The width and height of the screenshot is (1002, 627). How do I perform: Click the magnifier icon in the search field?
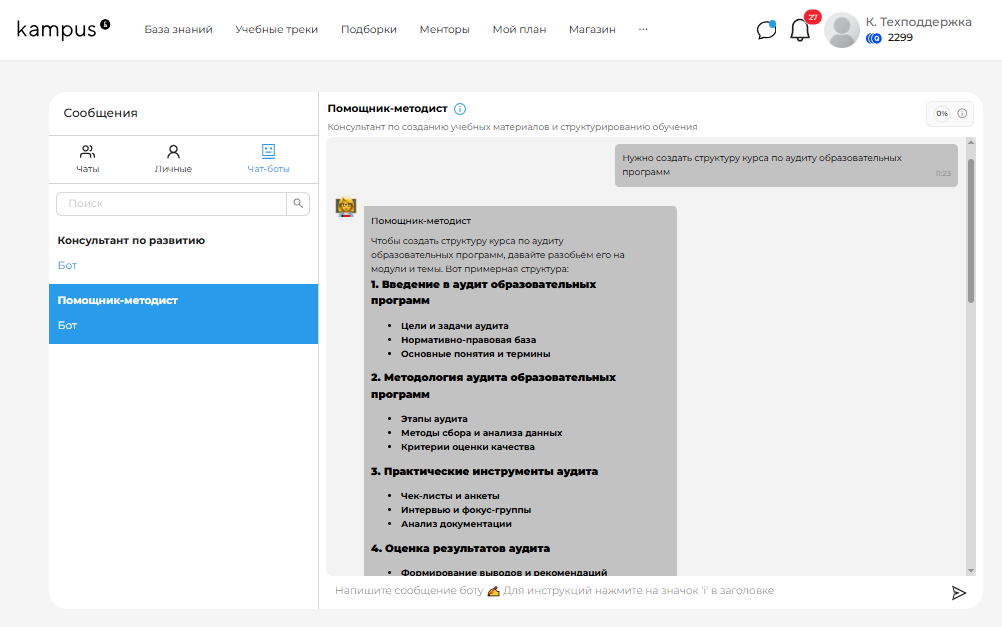point(298,203)
